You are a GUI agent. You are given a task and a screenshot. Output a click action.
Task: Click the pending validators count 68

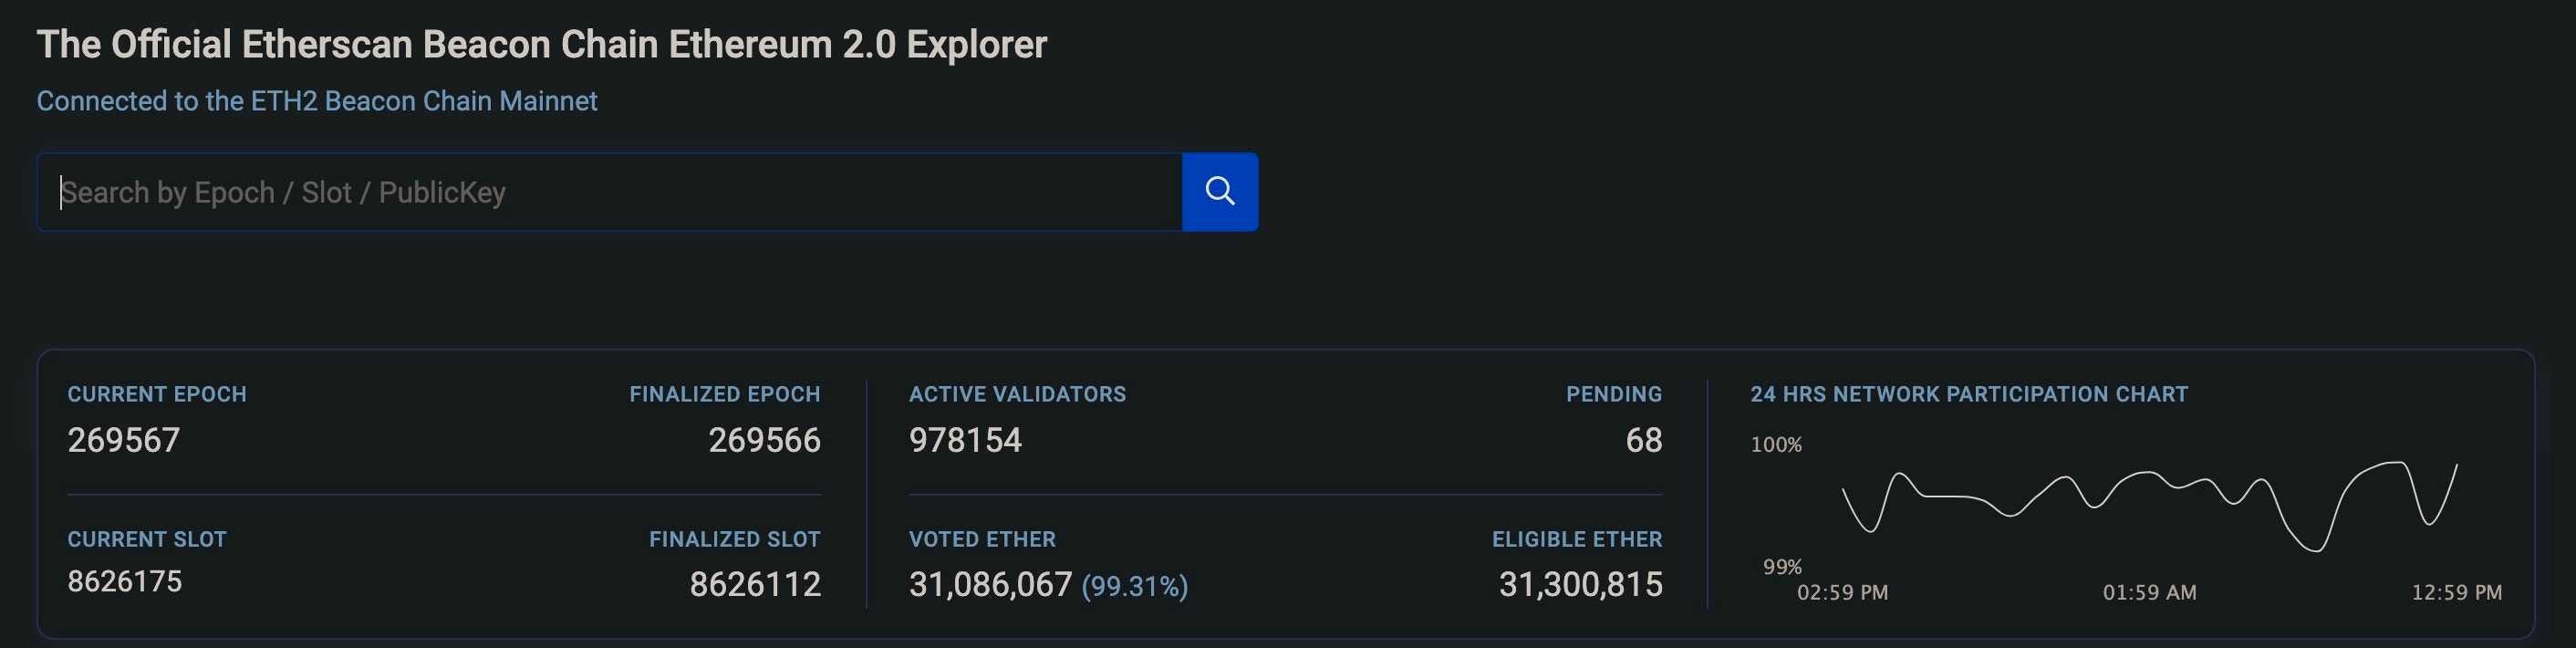(x=1643, y=440)
